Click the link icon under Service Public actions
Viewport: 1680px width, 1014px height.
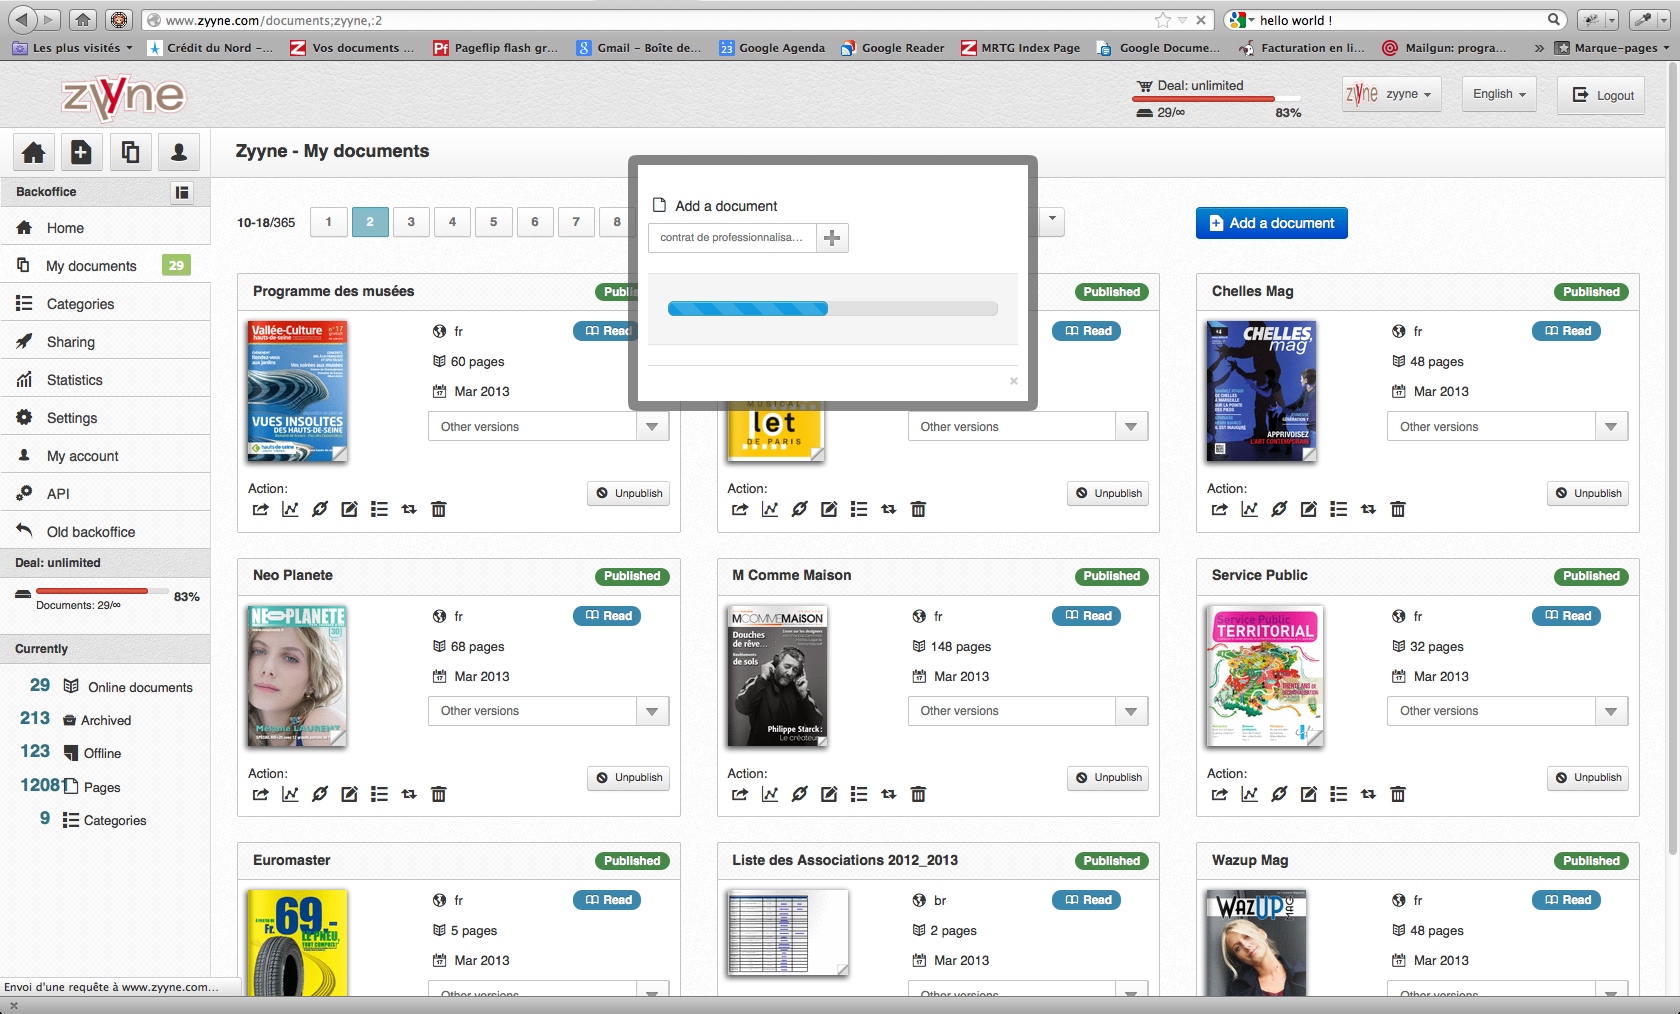1279,794
